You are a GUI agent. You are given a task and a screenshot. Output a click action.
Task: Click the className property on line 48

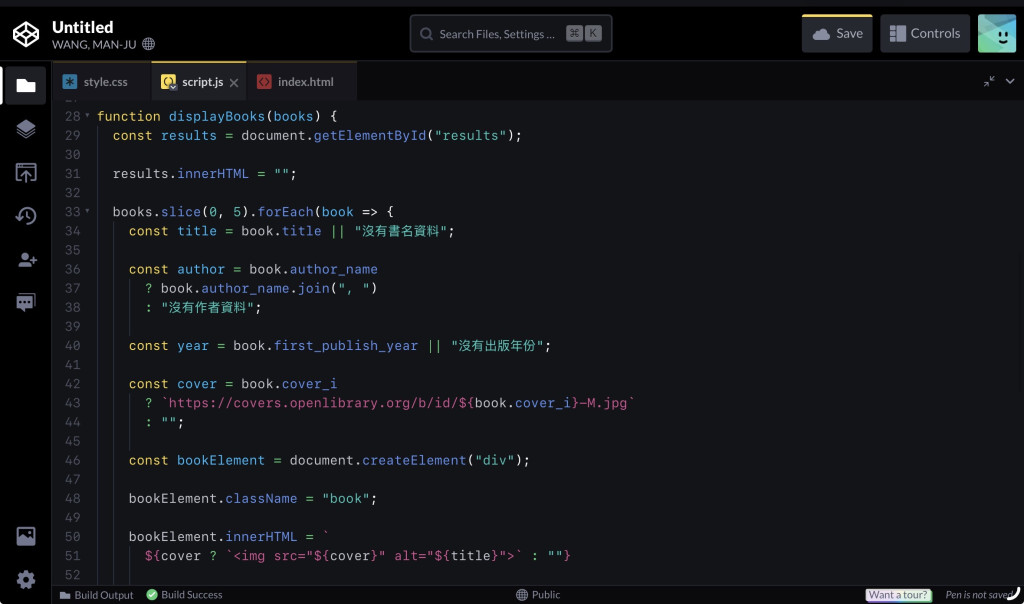coord(261,498)
